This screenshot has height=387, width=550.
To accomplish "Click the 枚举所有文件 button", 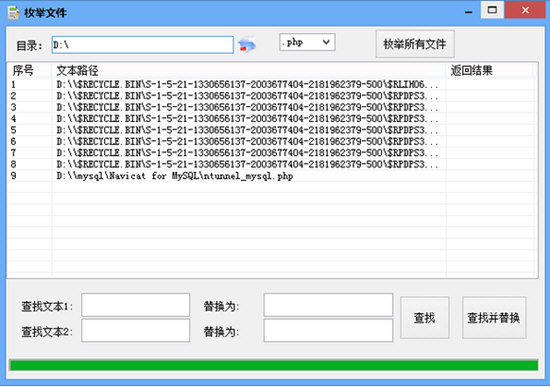I will click(415, 44).
